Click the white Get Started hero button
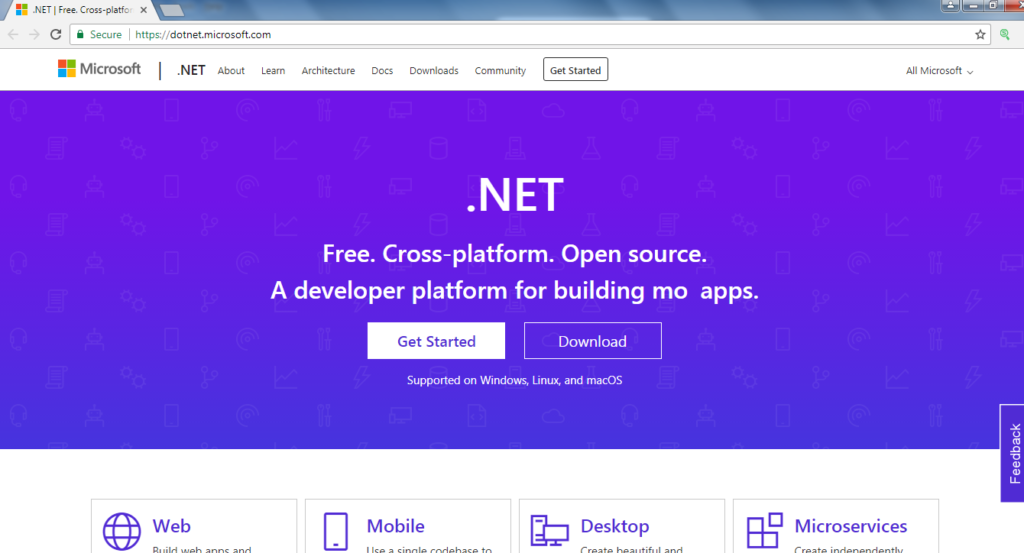1024x553 pixels. click(x=436, y=341)
